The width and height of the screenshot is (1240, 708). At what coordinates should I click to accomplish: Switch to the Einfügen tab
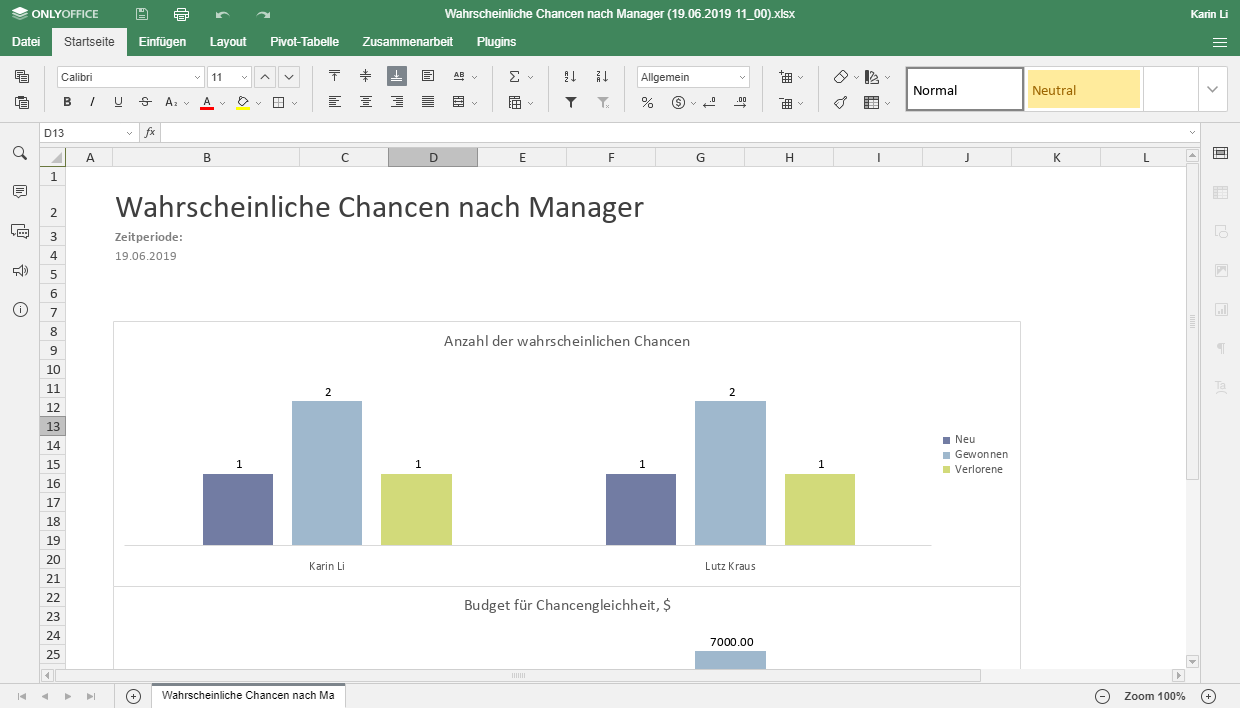tap(162, 42)
